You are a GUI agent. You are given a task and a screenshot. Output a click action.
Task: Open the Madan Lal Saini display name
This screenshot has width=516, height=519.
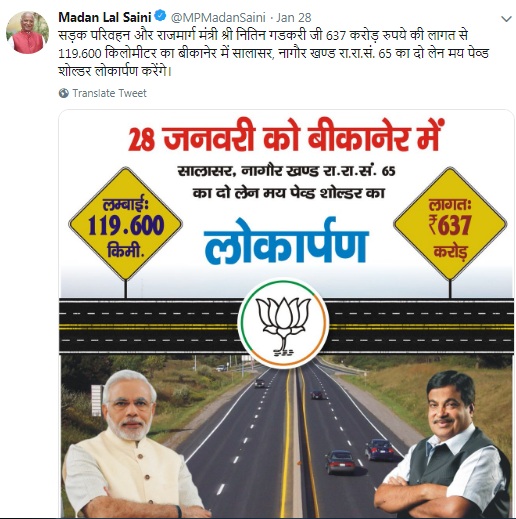pos(105,17)
